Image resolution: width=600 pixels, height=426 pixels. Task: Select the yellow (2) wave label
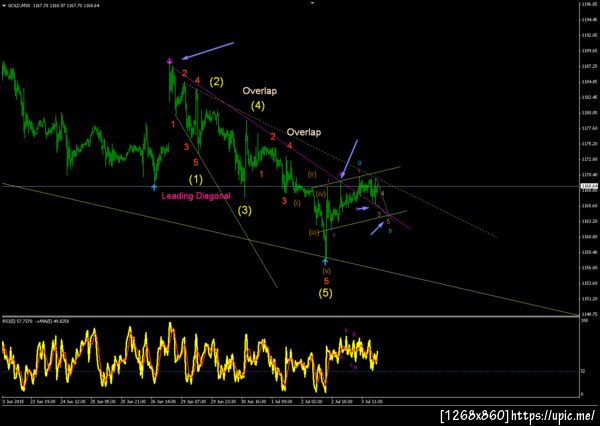coord(217,82)
